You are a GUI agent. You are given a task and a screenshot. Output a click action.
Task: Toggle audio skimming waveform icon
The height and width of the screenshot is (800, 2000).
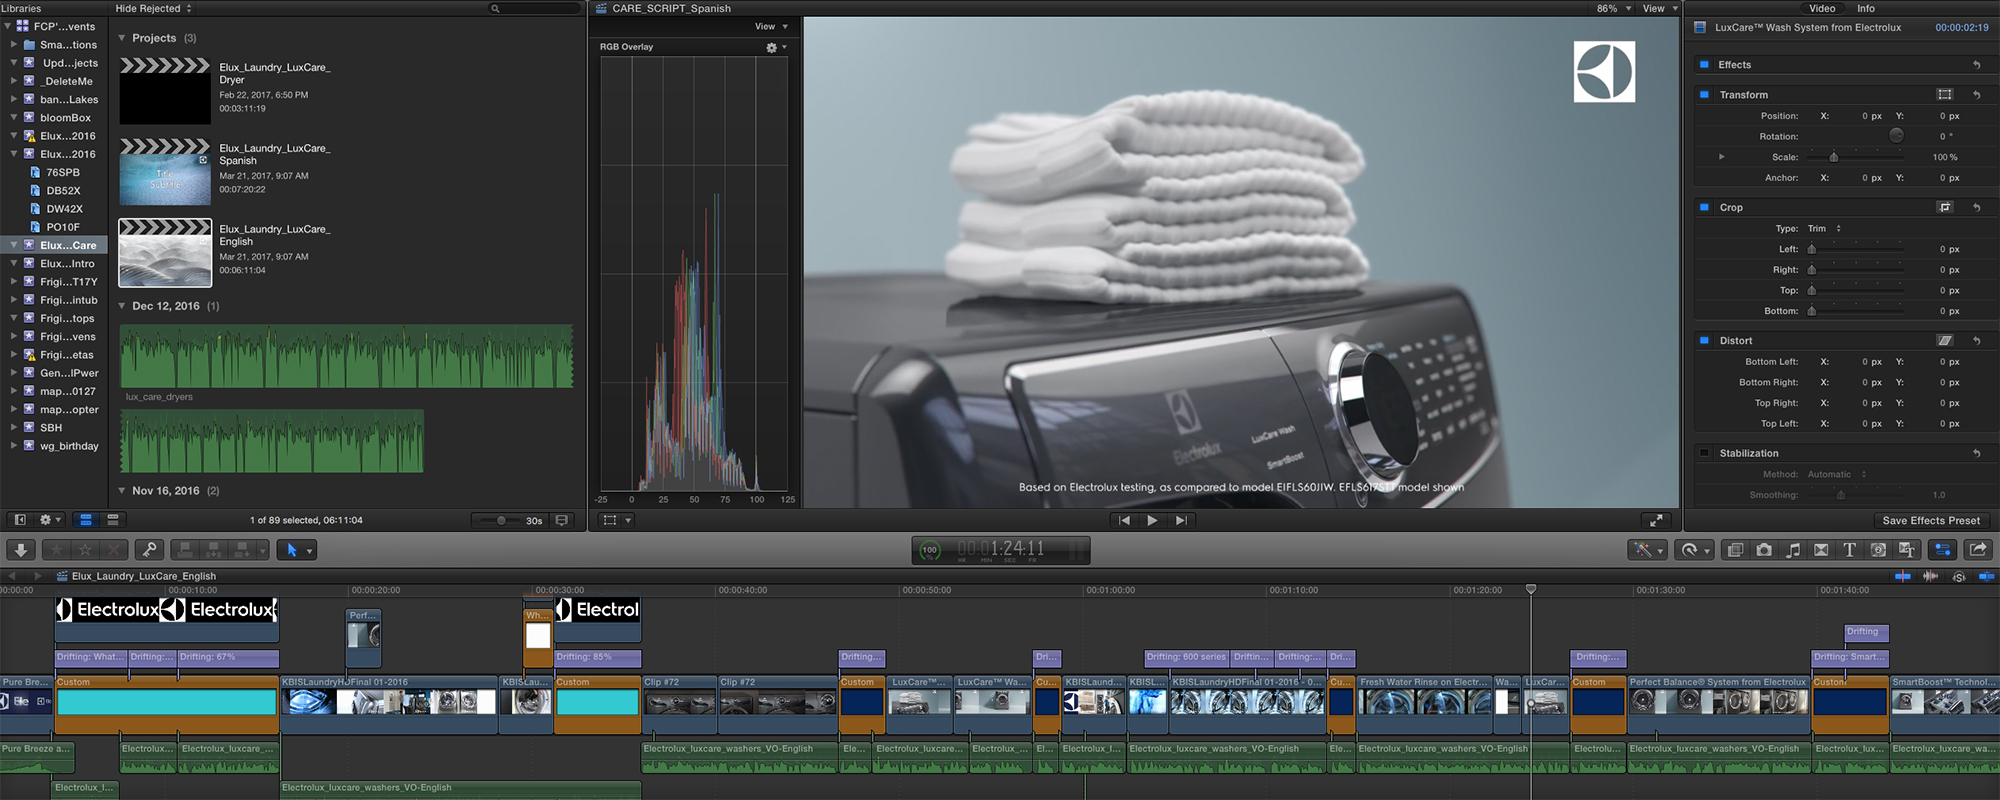pyautogui.click(x=1930, y=576)
